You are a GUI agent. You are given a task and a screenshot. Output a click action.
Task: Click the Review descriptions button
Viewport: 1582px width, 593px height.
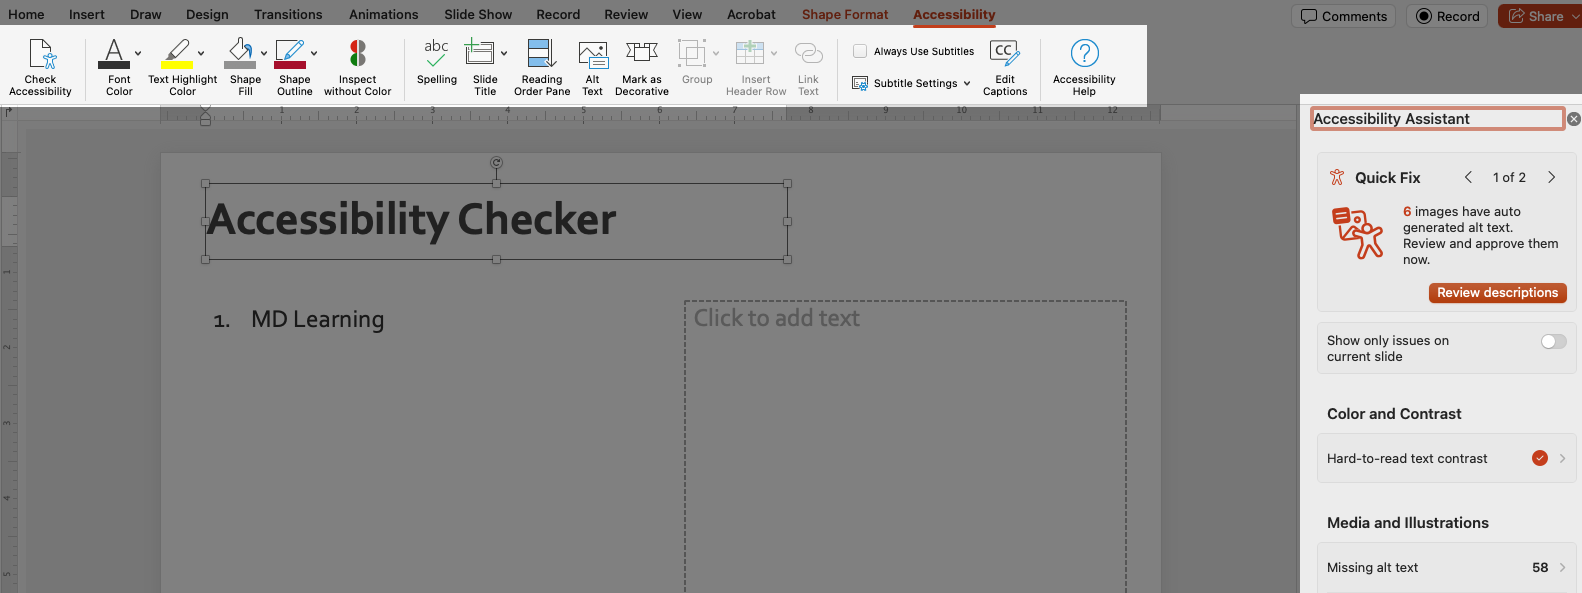point(1497,293)
